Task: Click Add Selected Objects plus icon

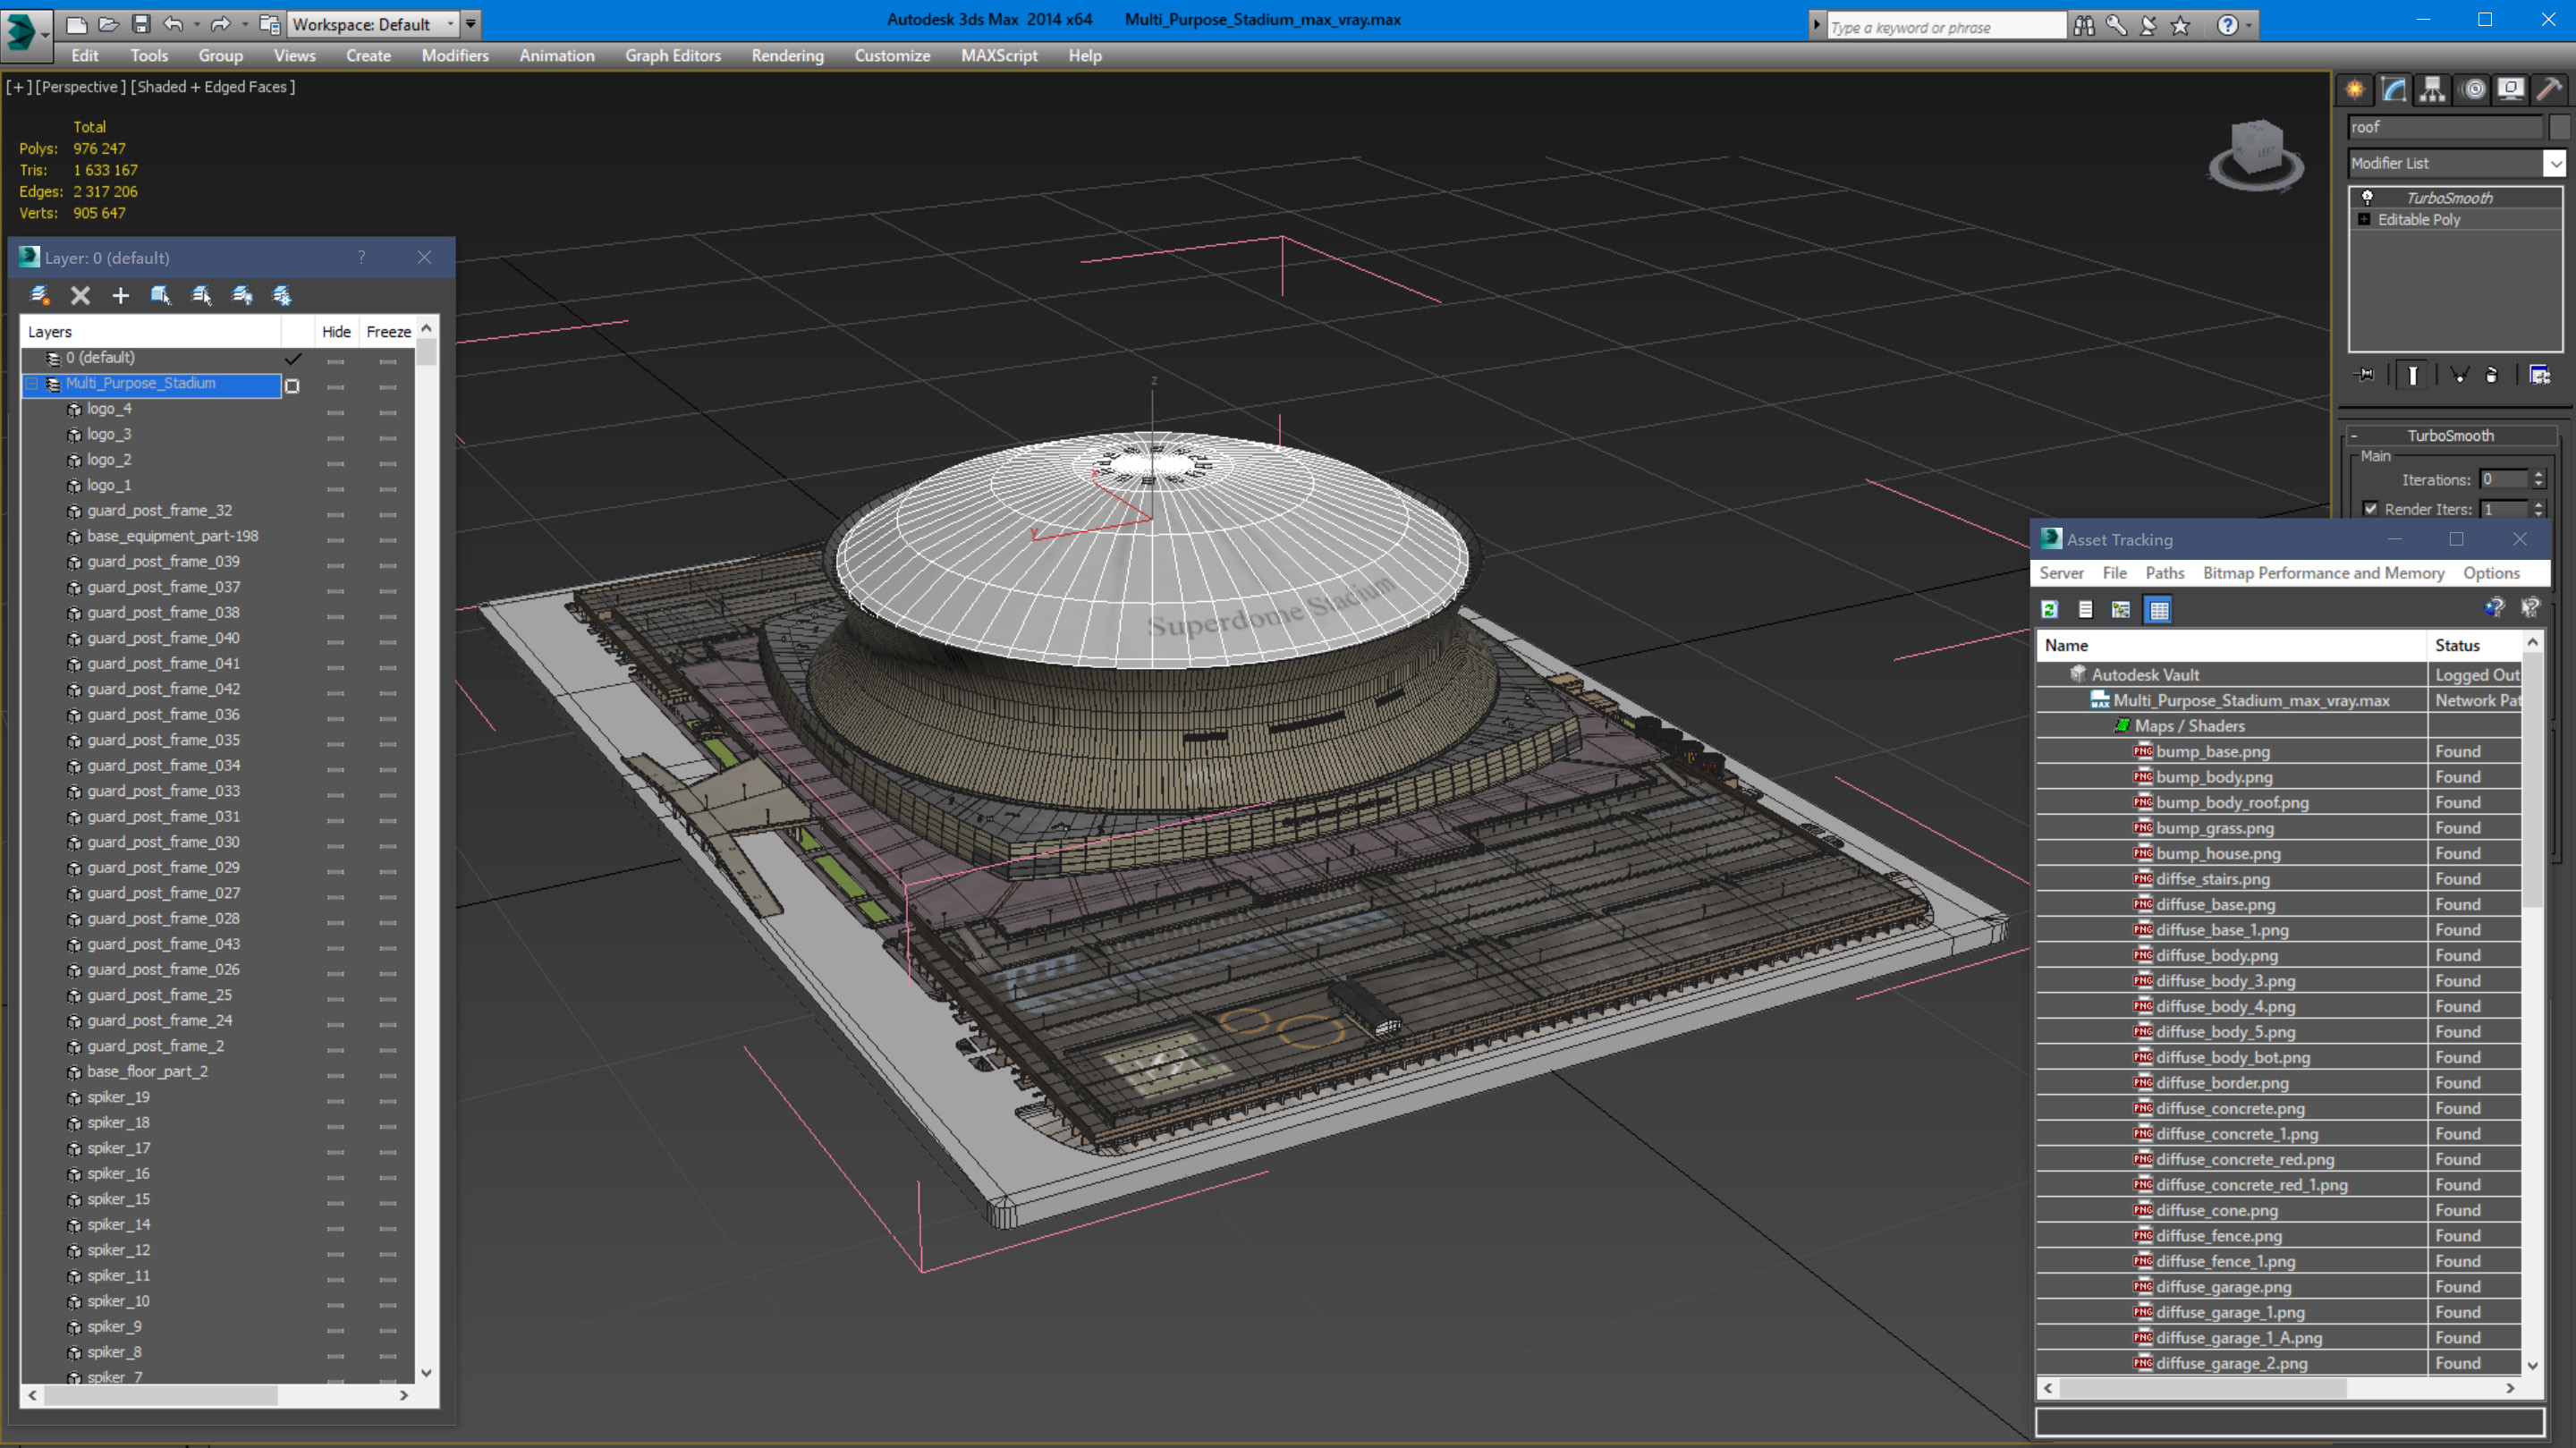Action: tap(120, 295)
